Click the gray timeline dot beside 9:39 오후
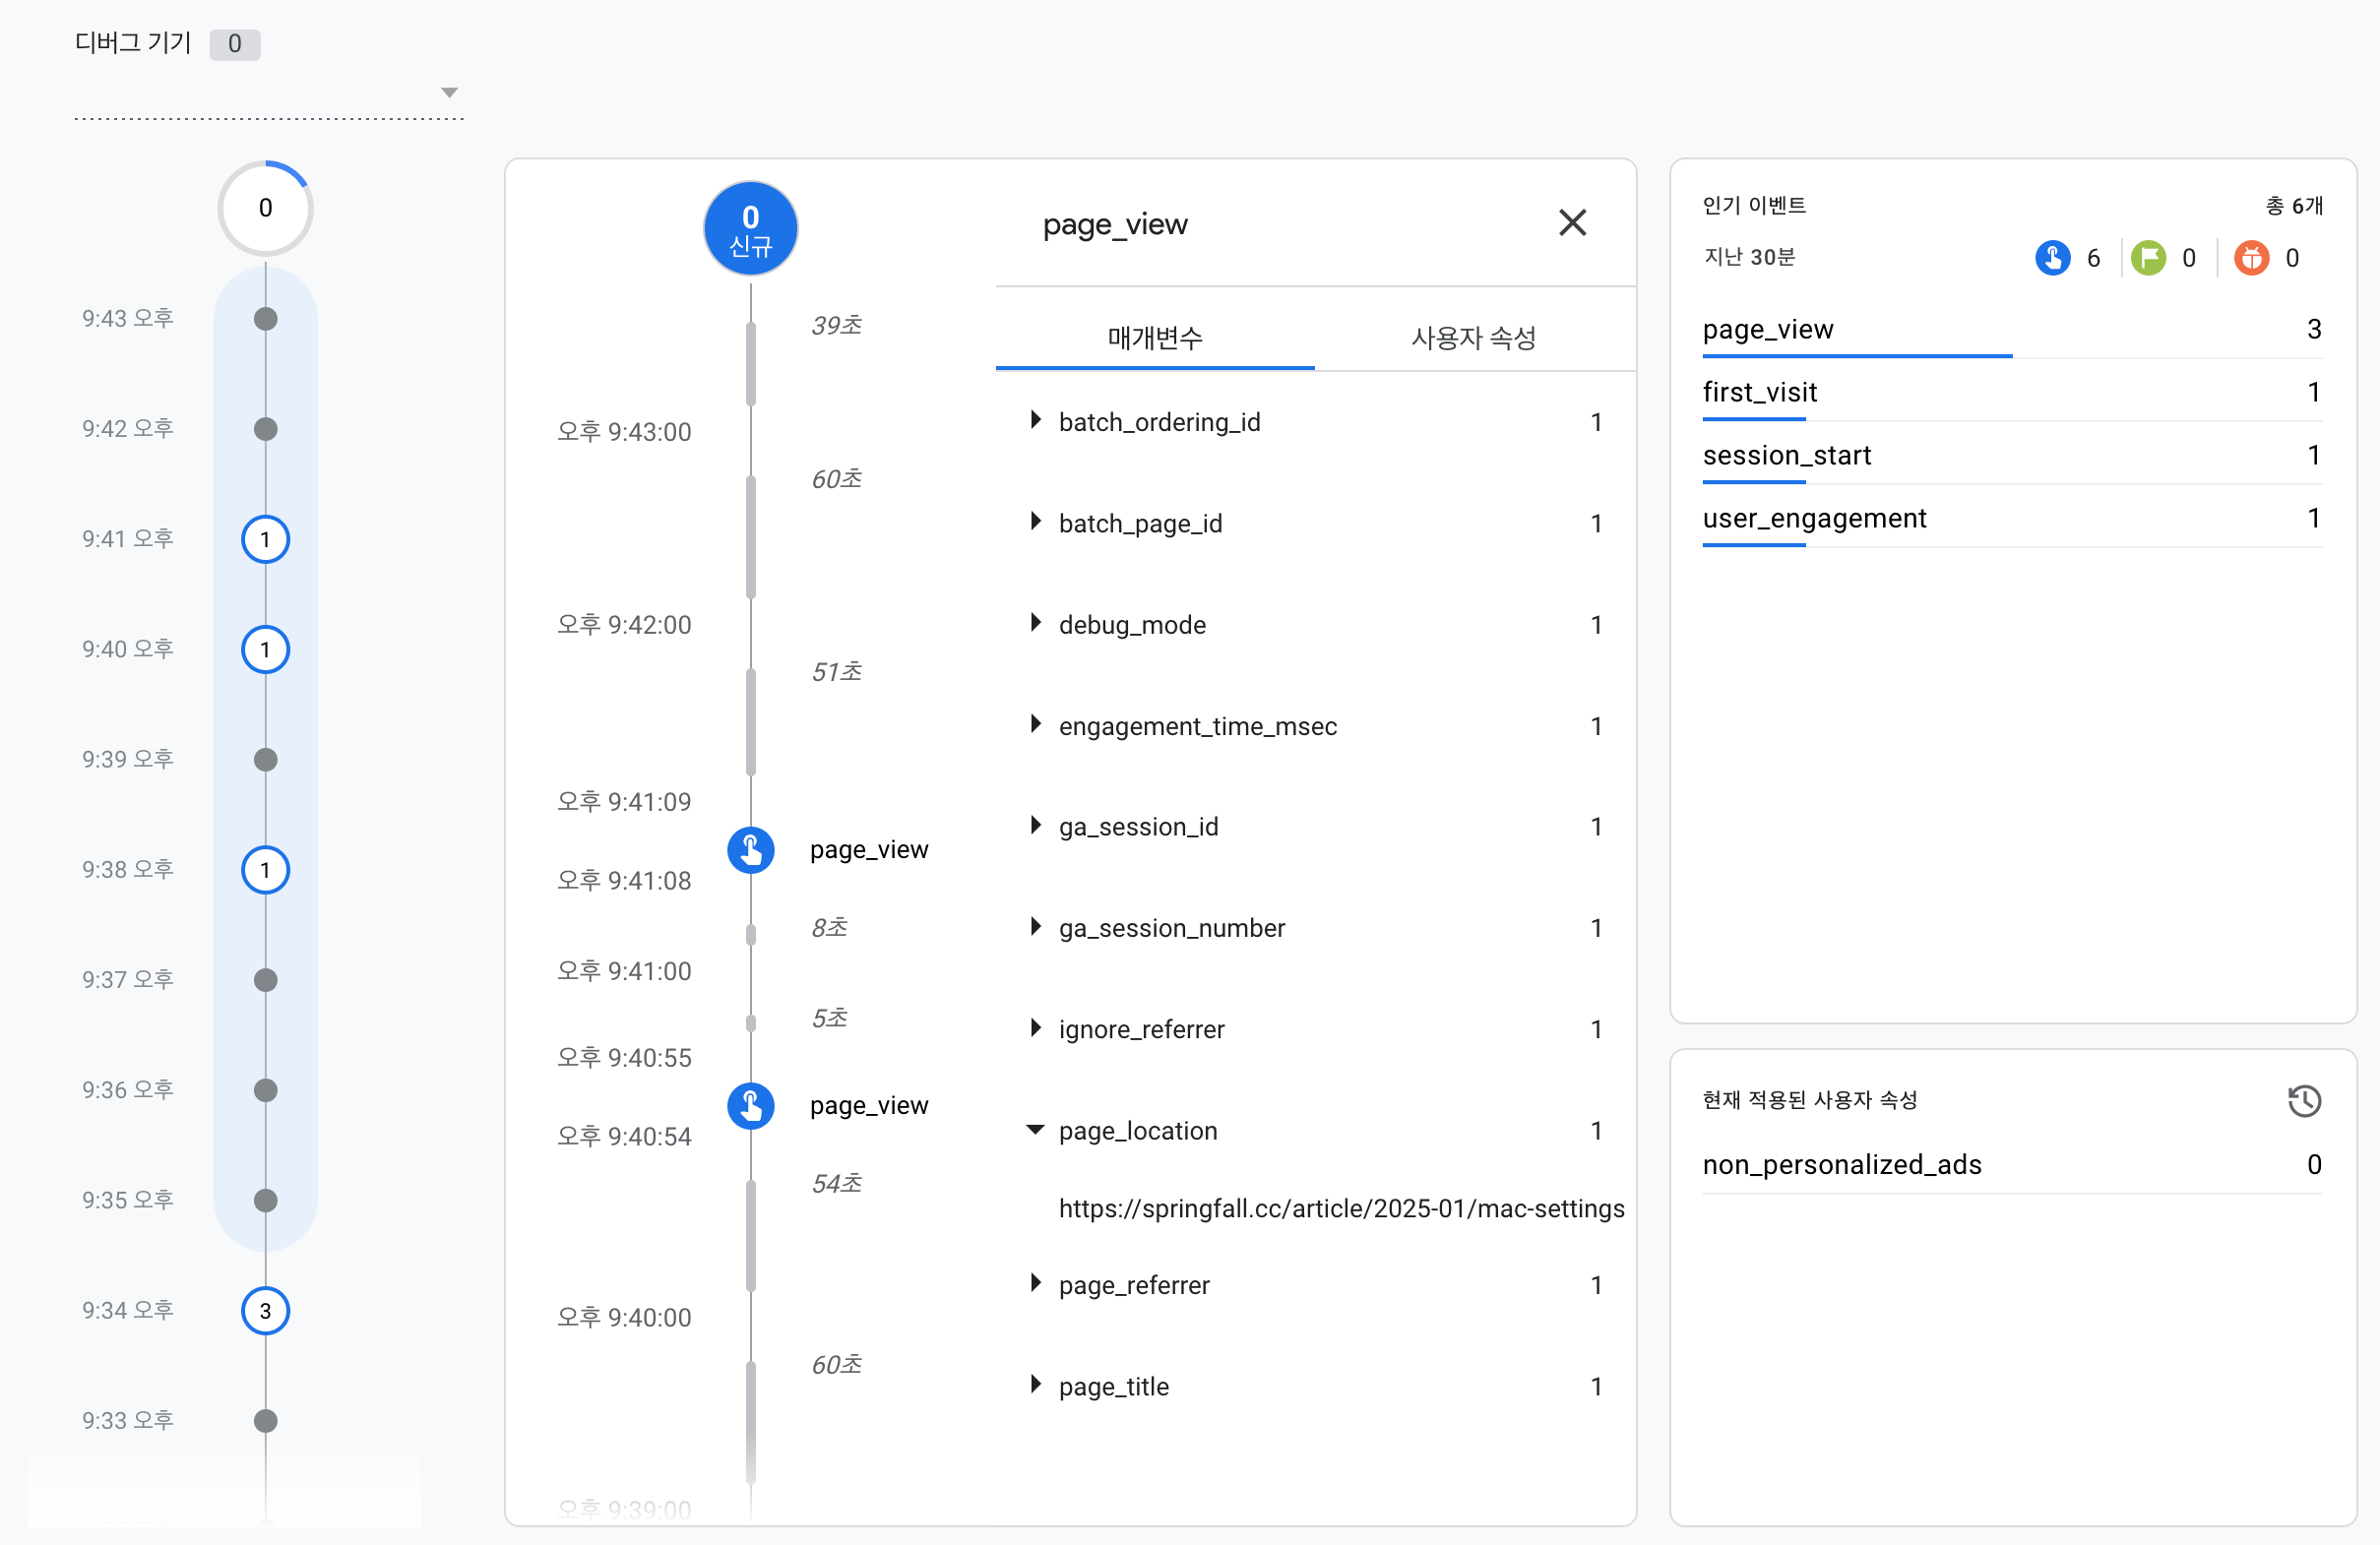Viewport: 2380px width, 1545px height. [264, 760]
